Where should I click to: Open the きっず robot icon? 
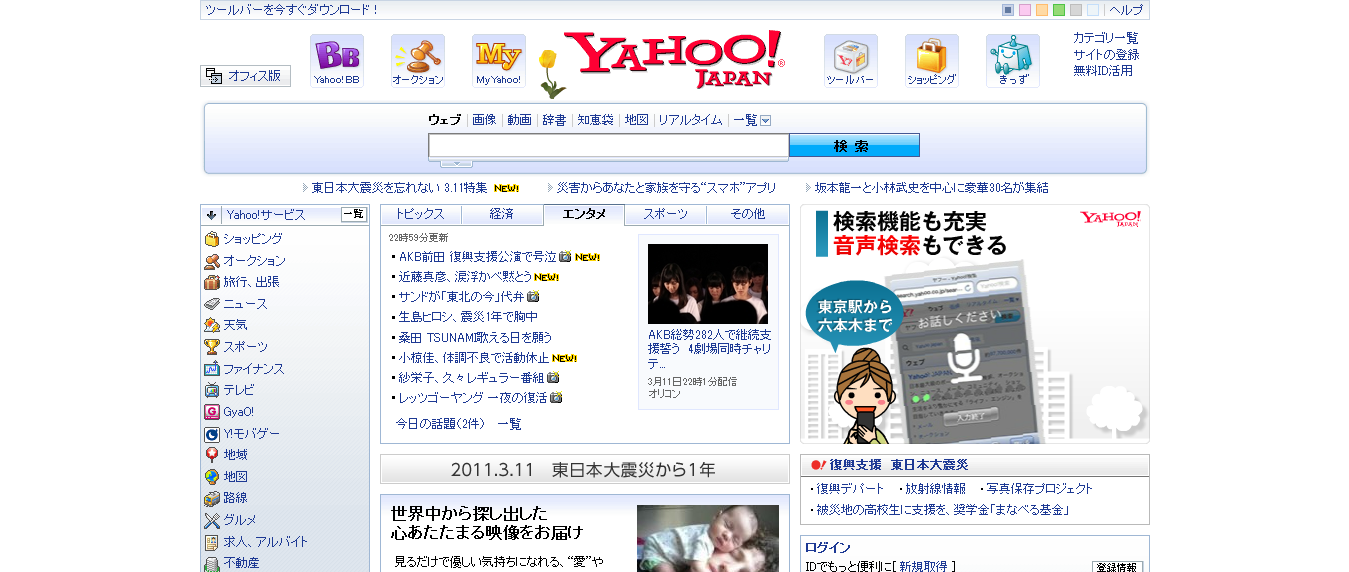(x=1012, y=60)
